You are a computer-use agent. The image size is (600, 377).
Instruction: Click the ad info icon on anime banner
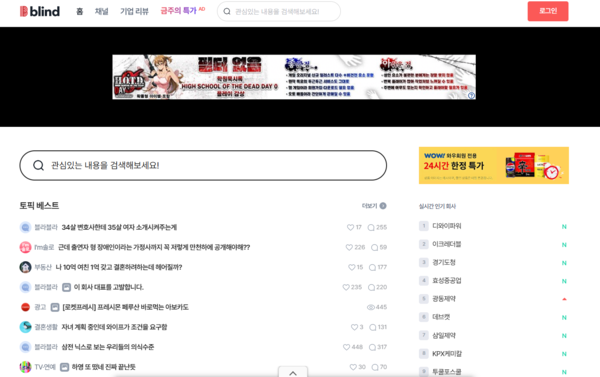[x=471, y=95]
